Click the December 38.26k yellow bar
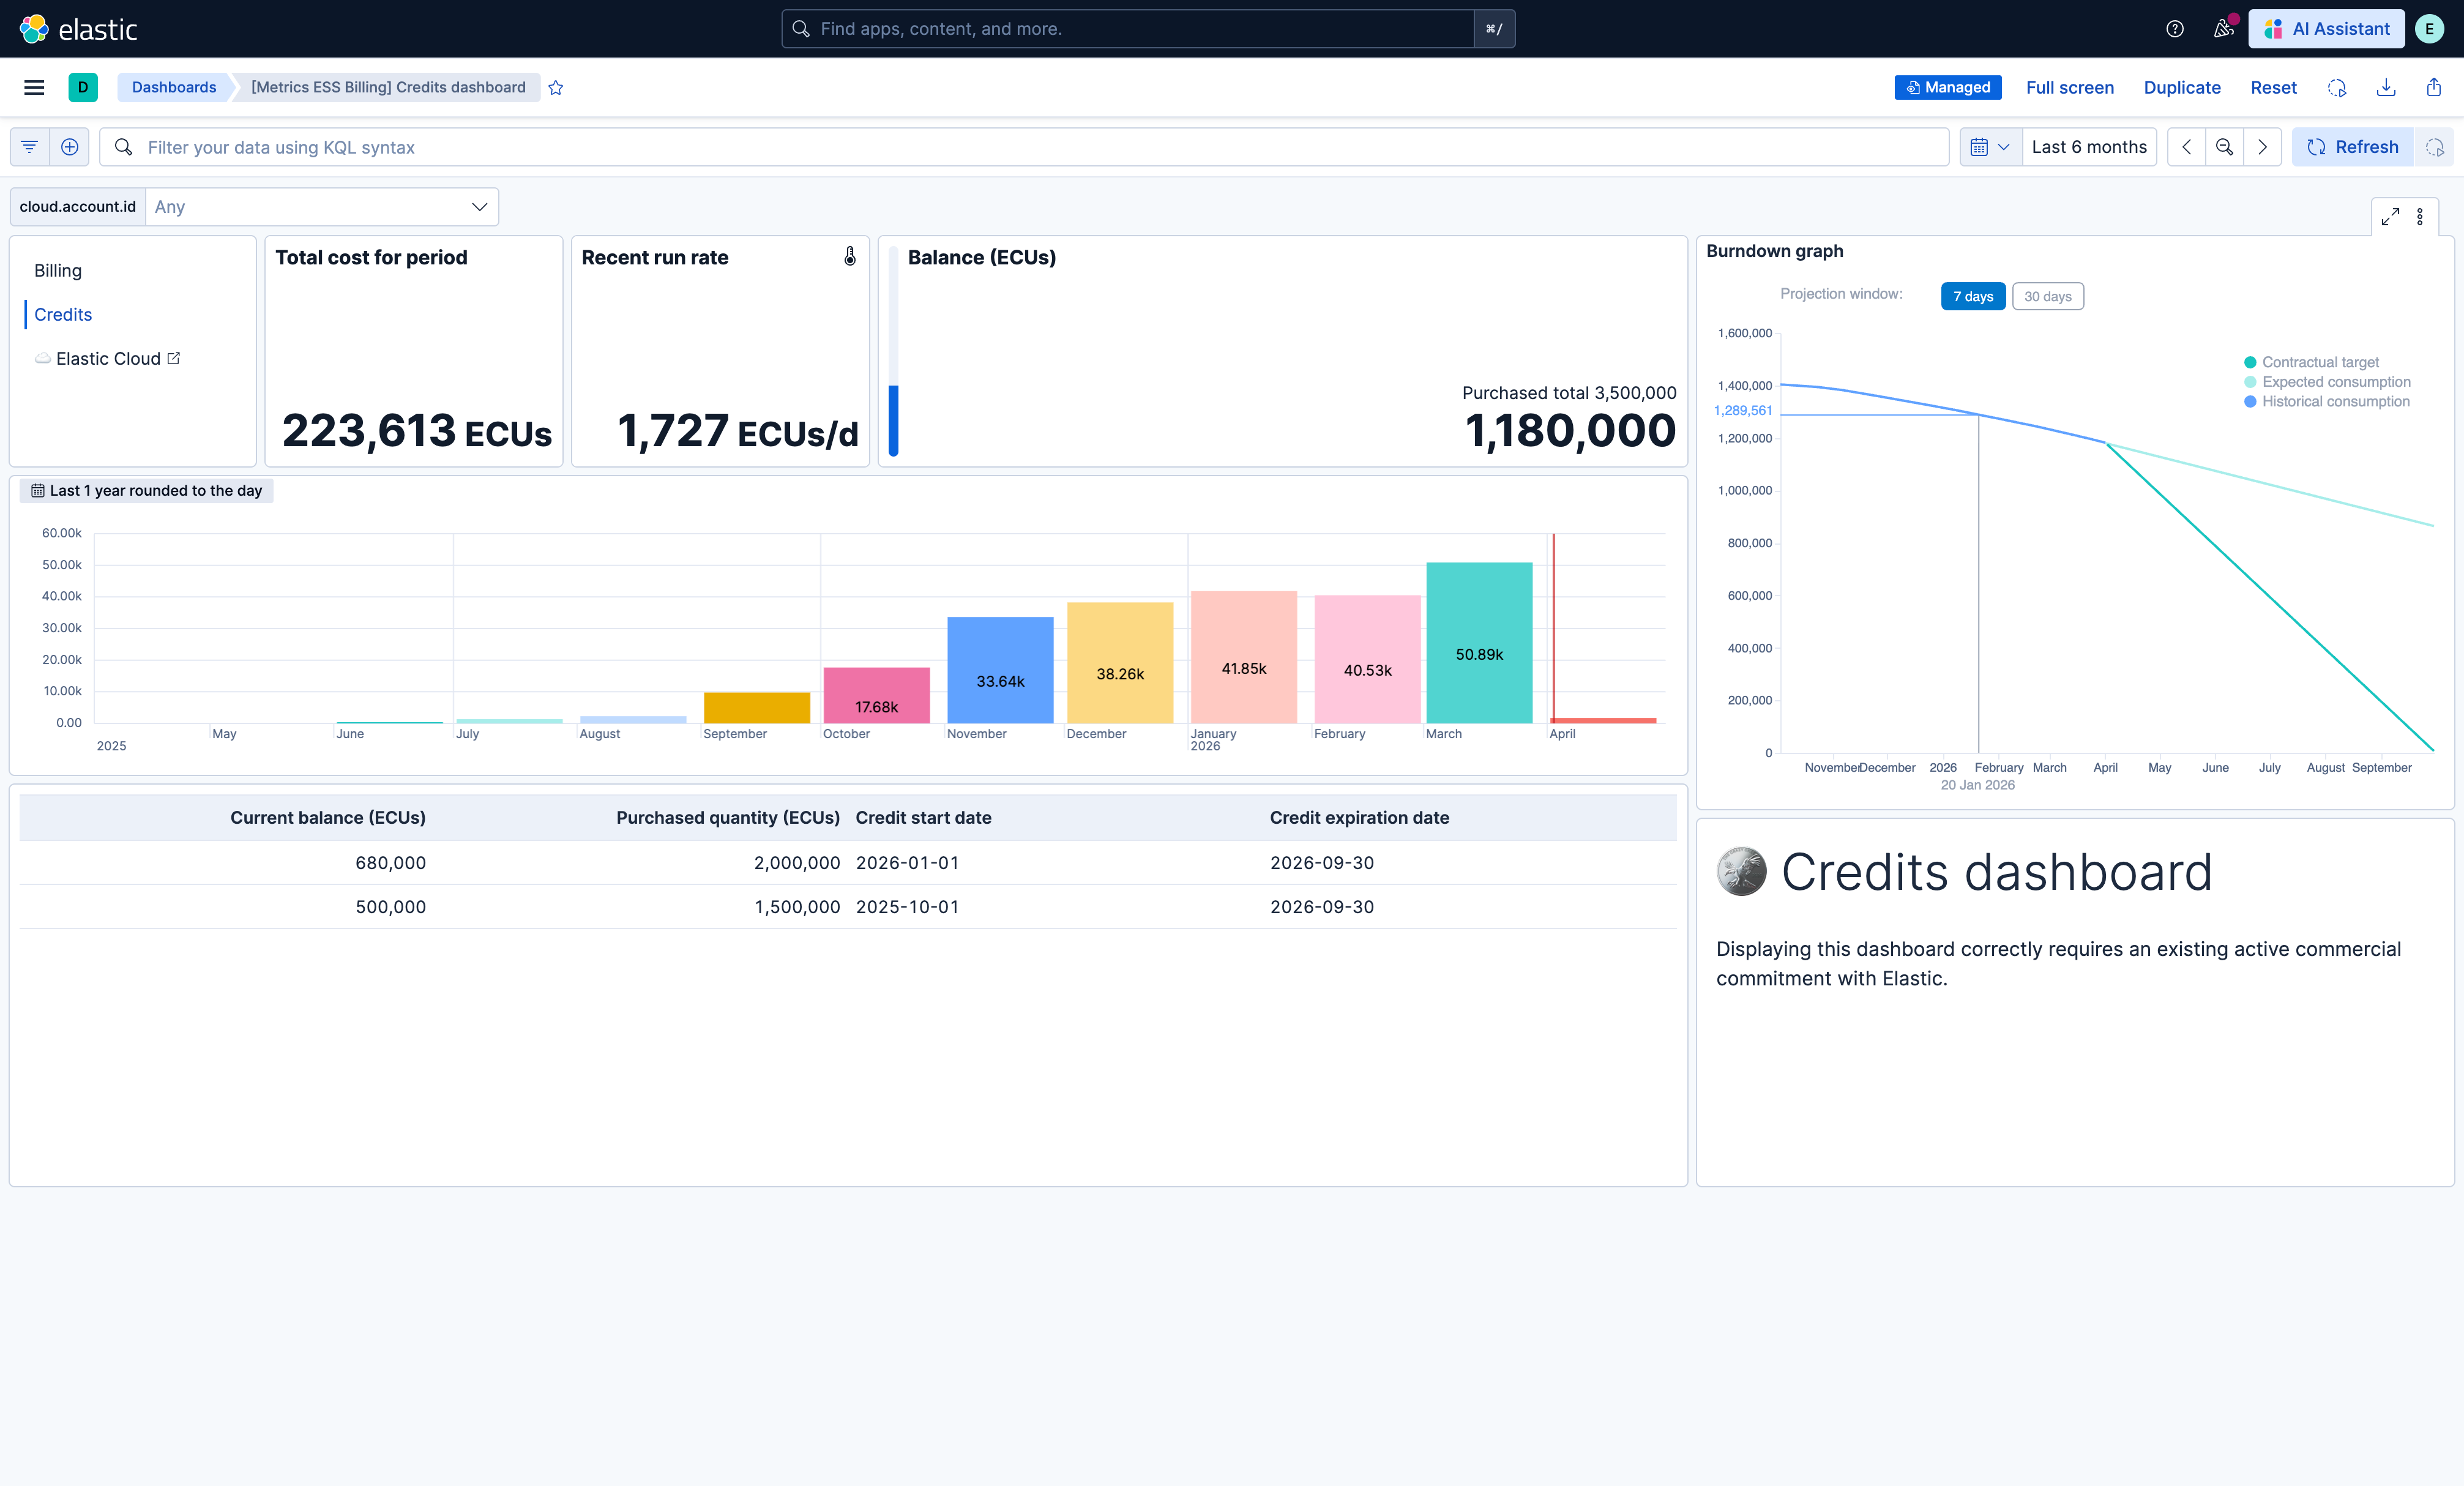Viewport: 2464px width, 1486px height. 1120,663
